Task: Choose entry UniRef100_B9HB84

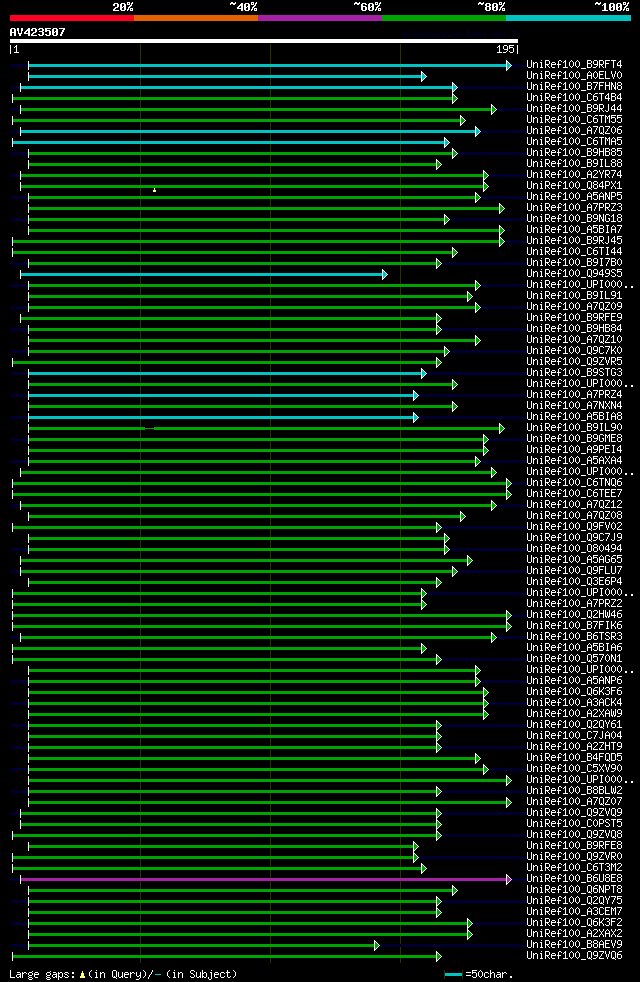Action: tap(574, 329)
